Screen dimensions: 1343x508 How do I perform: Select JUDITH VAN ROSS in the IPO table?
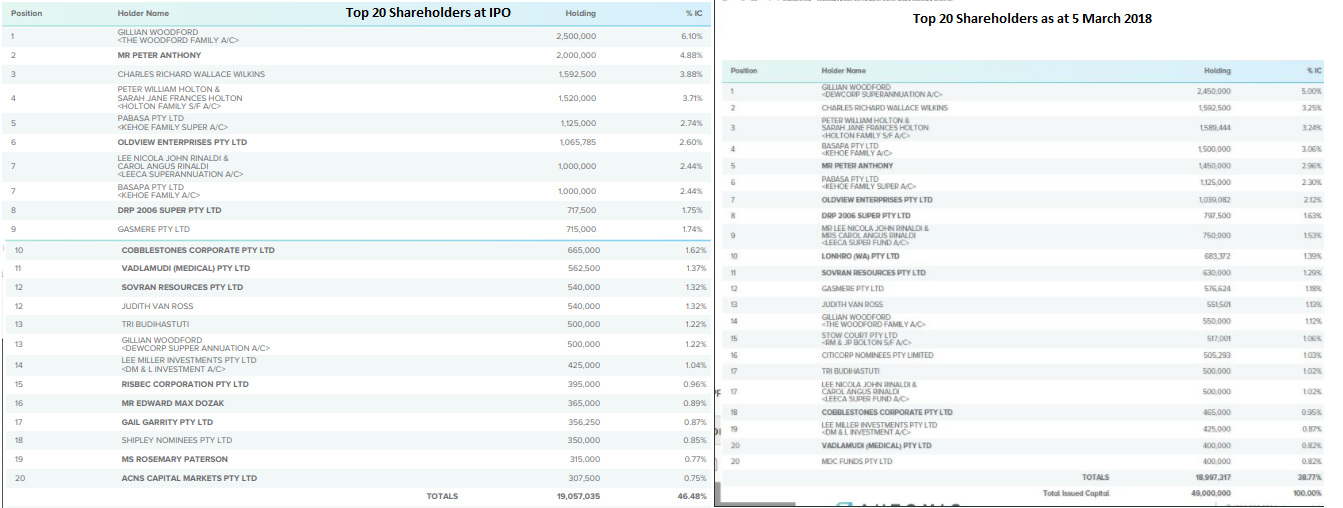(157, 306)
